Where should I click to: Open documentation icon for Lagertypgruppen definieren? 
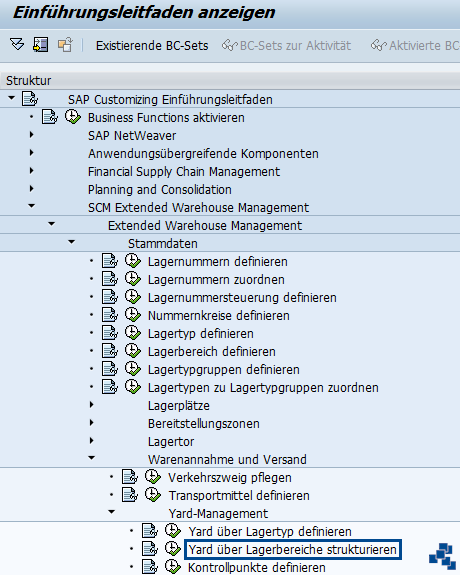coord(110,369)
